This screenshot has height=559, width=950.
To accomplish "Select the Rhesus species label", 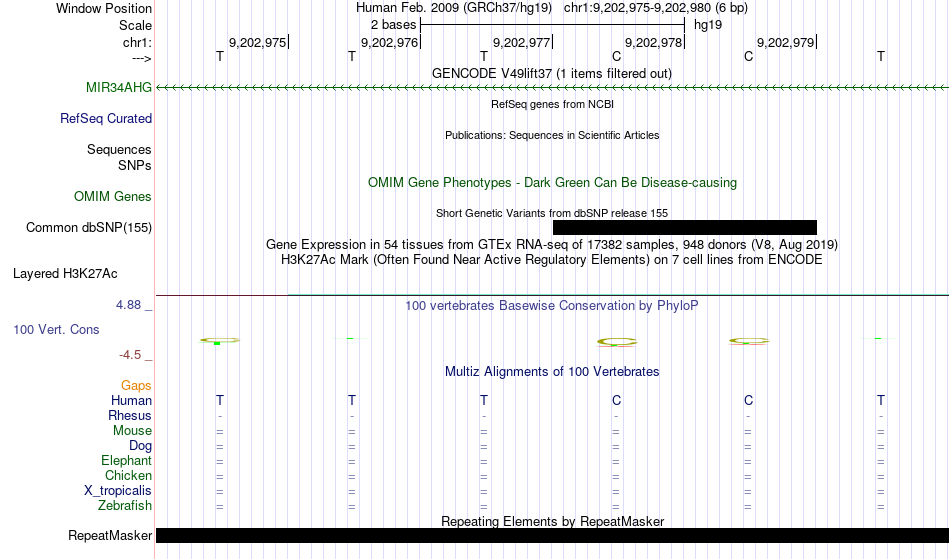I will click(130, 415).
